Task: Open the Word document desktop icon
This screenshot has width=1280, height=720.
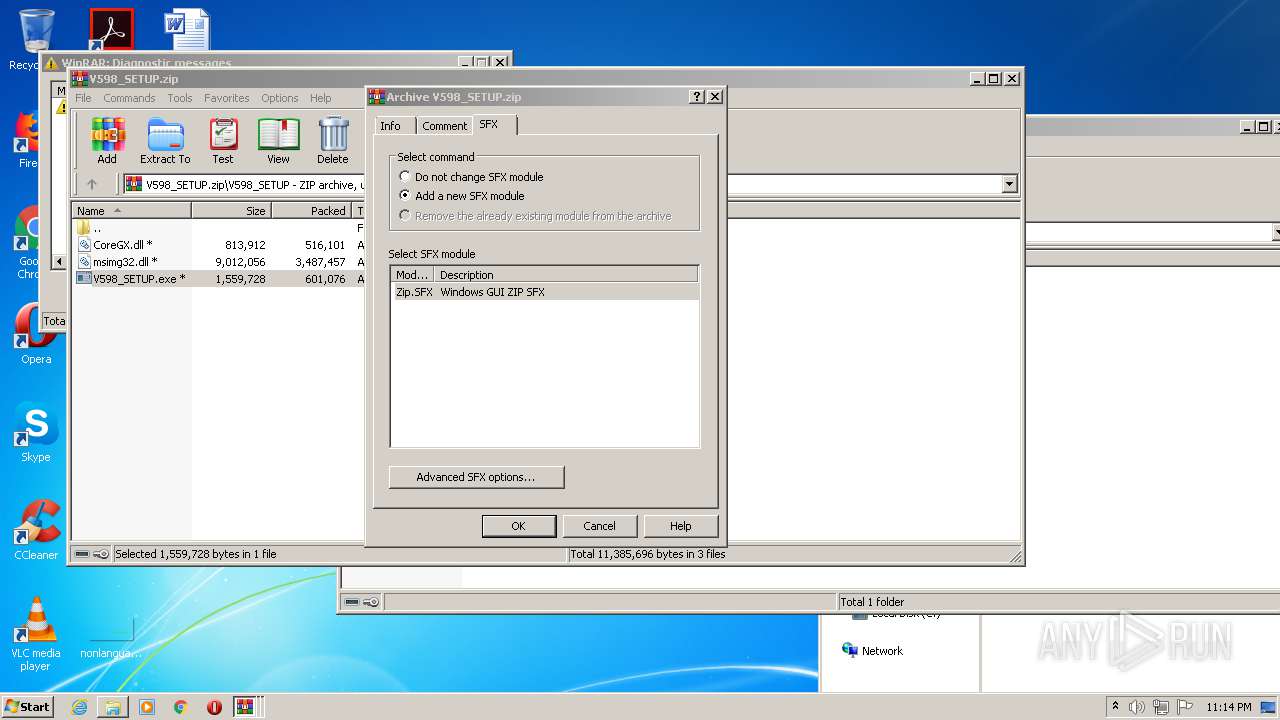Action: pyautogui.click(x=187, y=30)
